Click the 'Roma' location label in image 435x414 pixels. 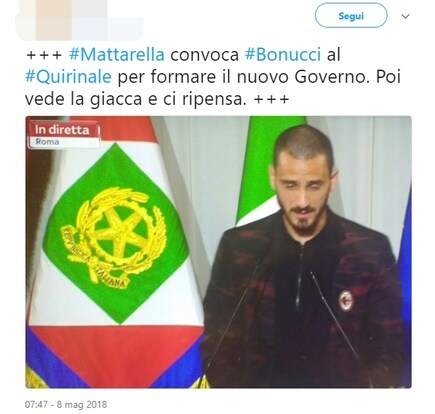47,142
